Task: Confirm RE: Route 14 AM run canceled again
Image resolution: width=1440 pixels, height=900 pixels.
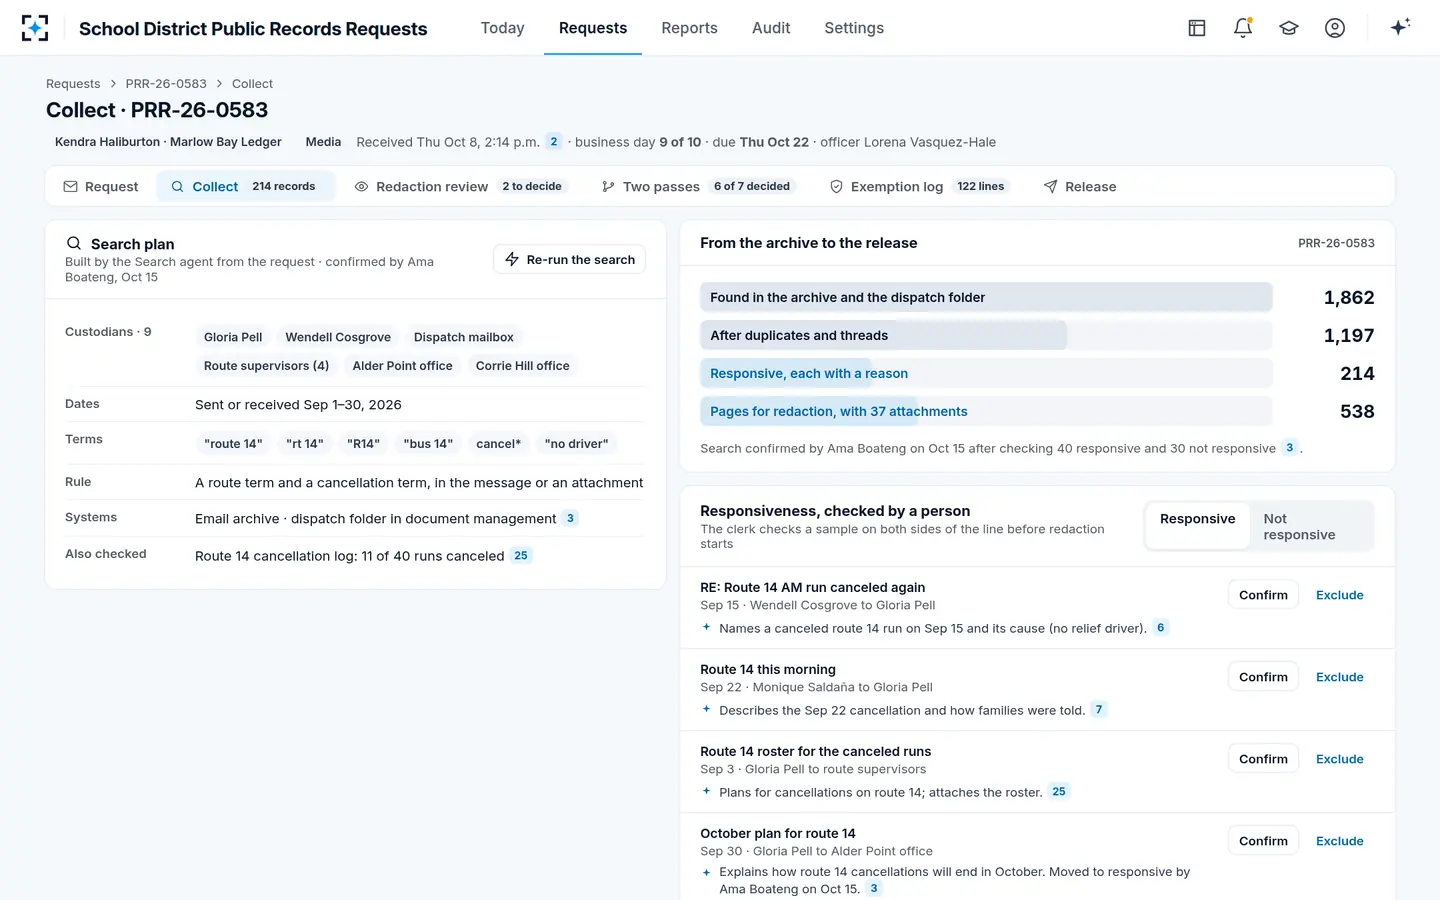Action: pyautogui.click(x=1263, y=595)
